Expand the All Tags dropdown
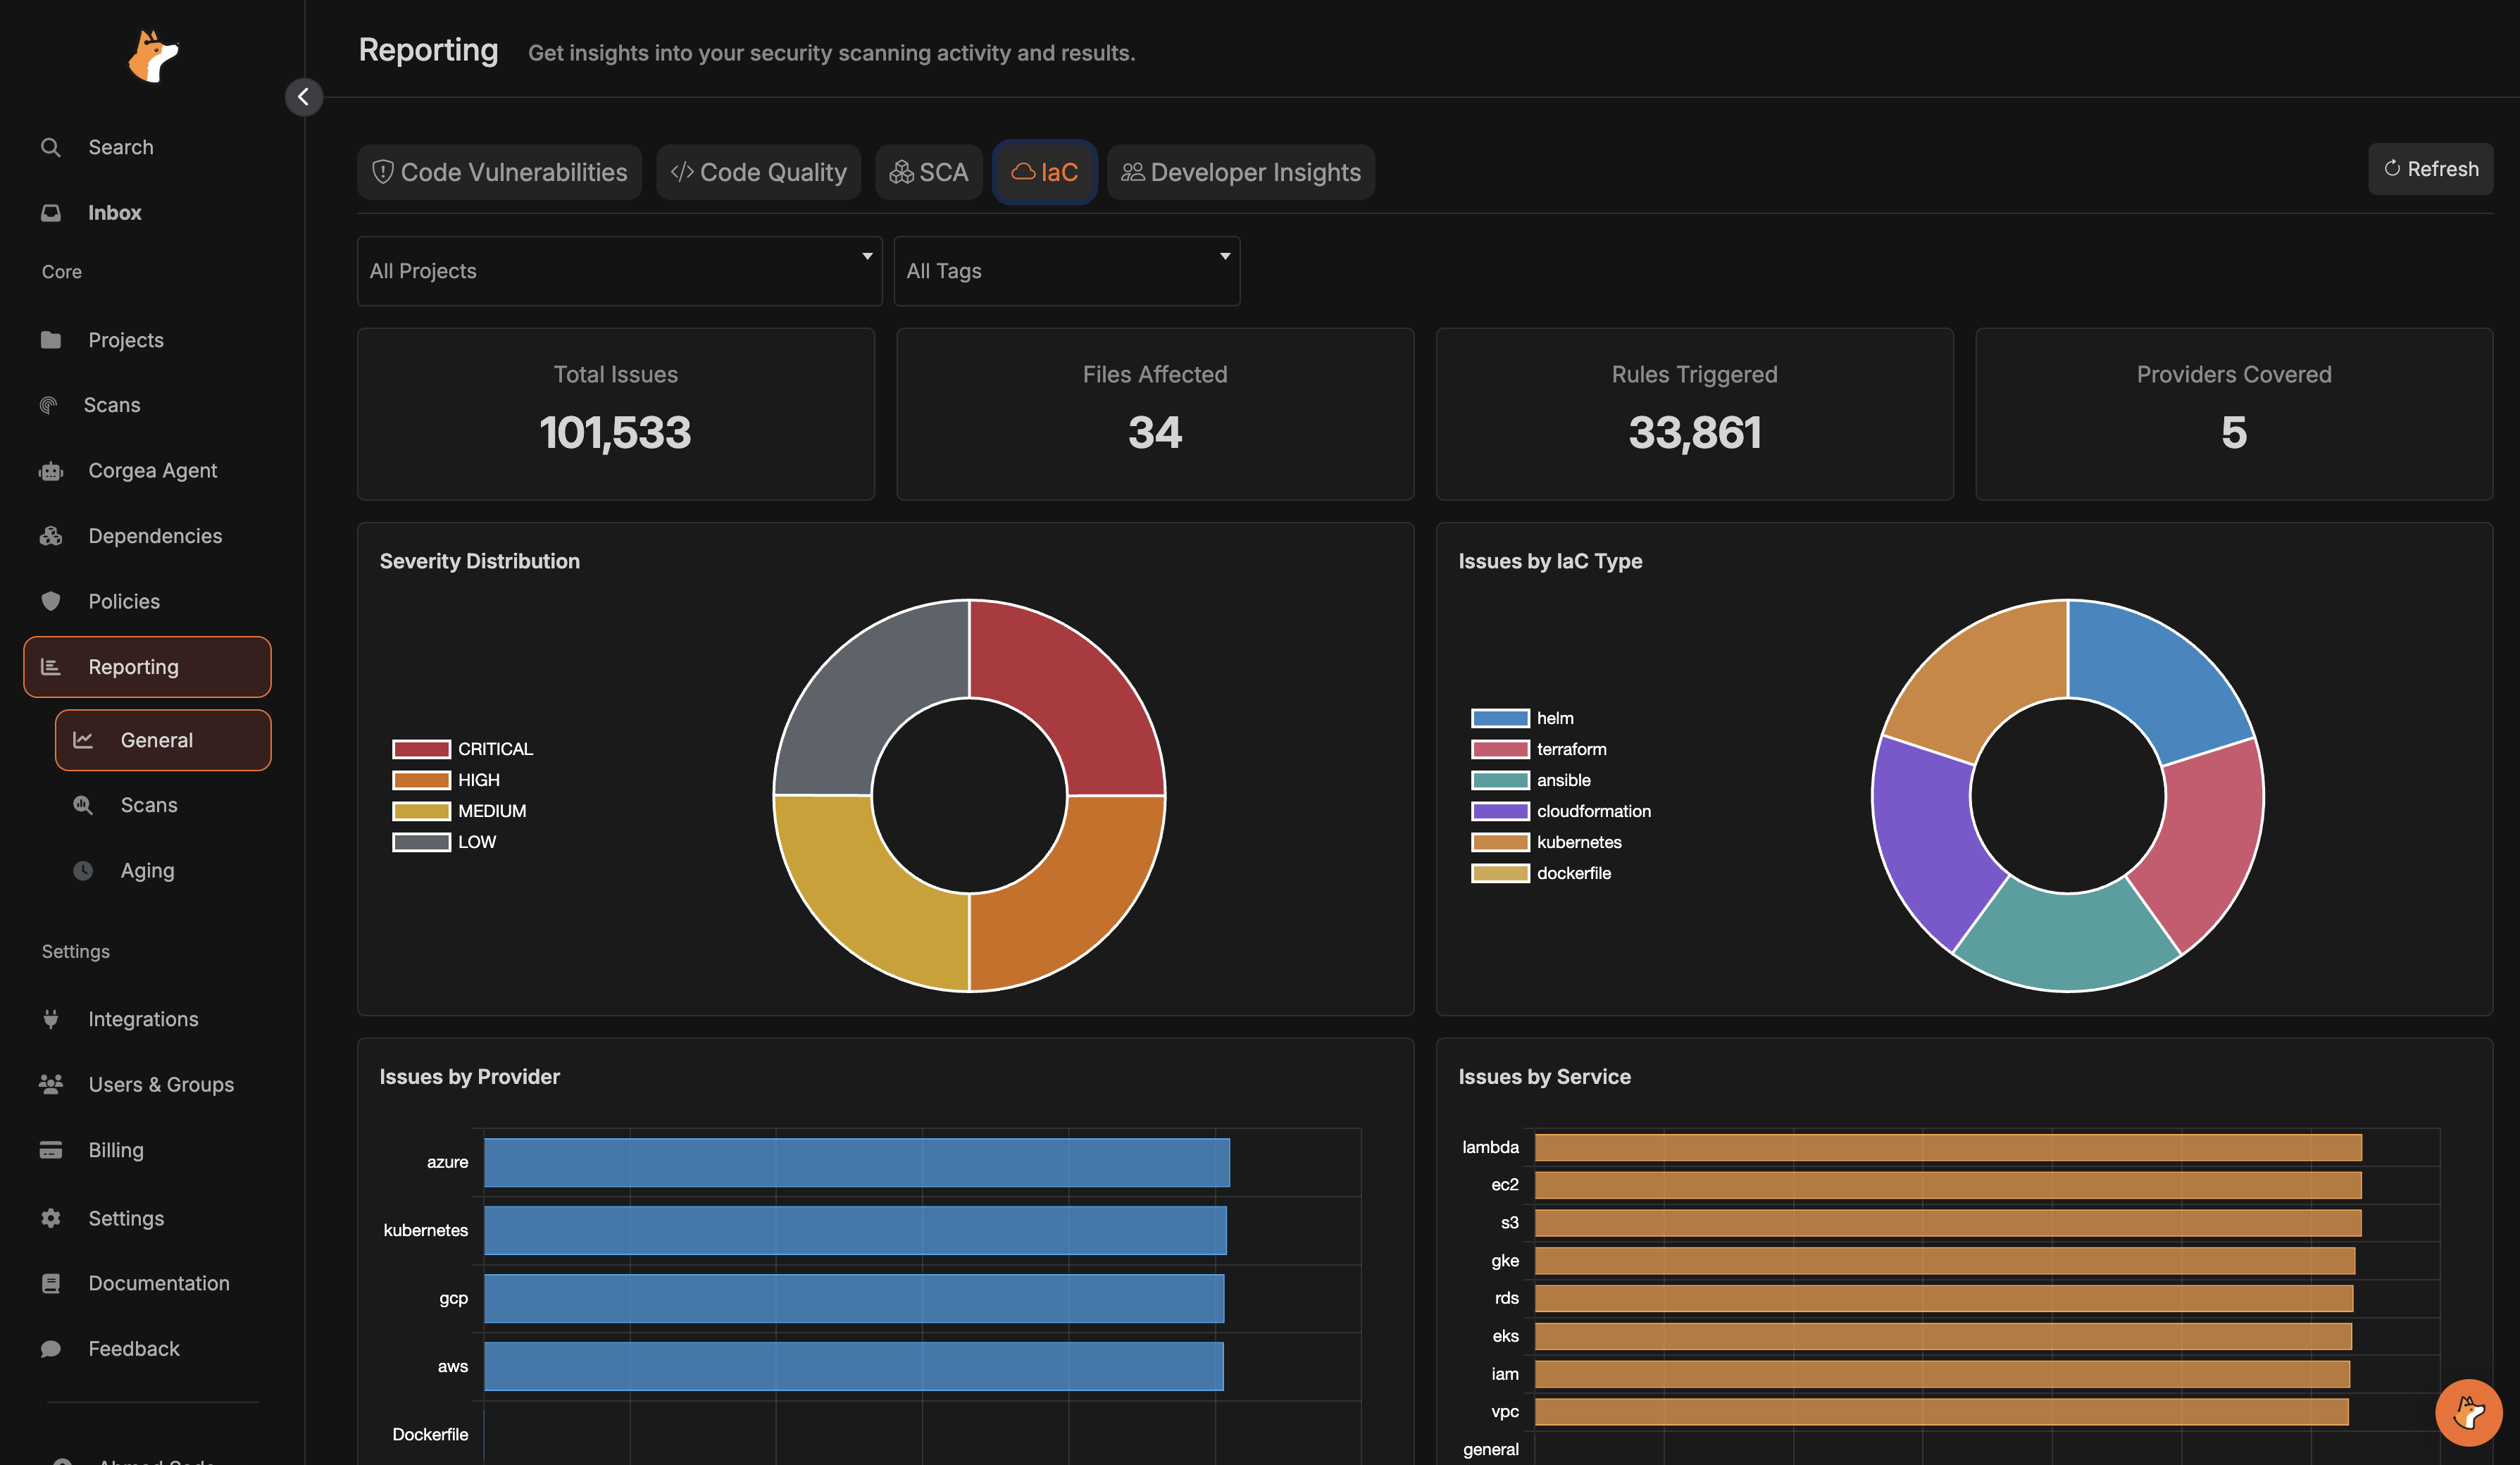Viewport: 2520px width, 1465px height. click(1066, 271)
